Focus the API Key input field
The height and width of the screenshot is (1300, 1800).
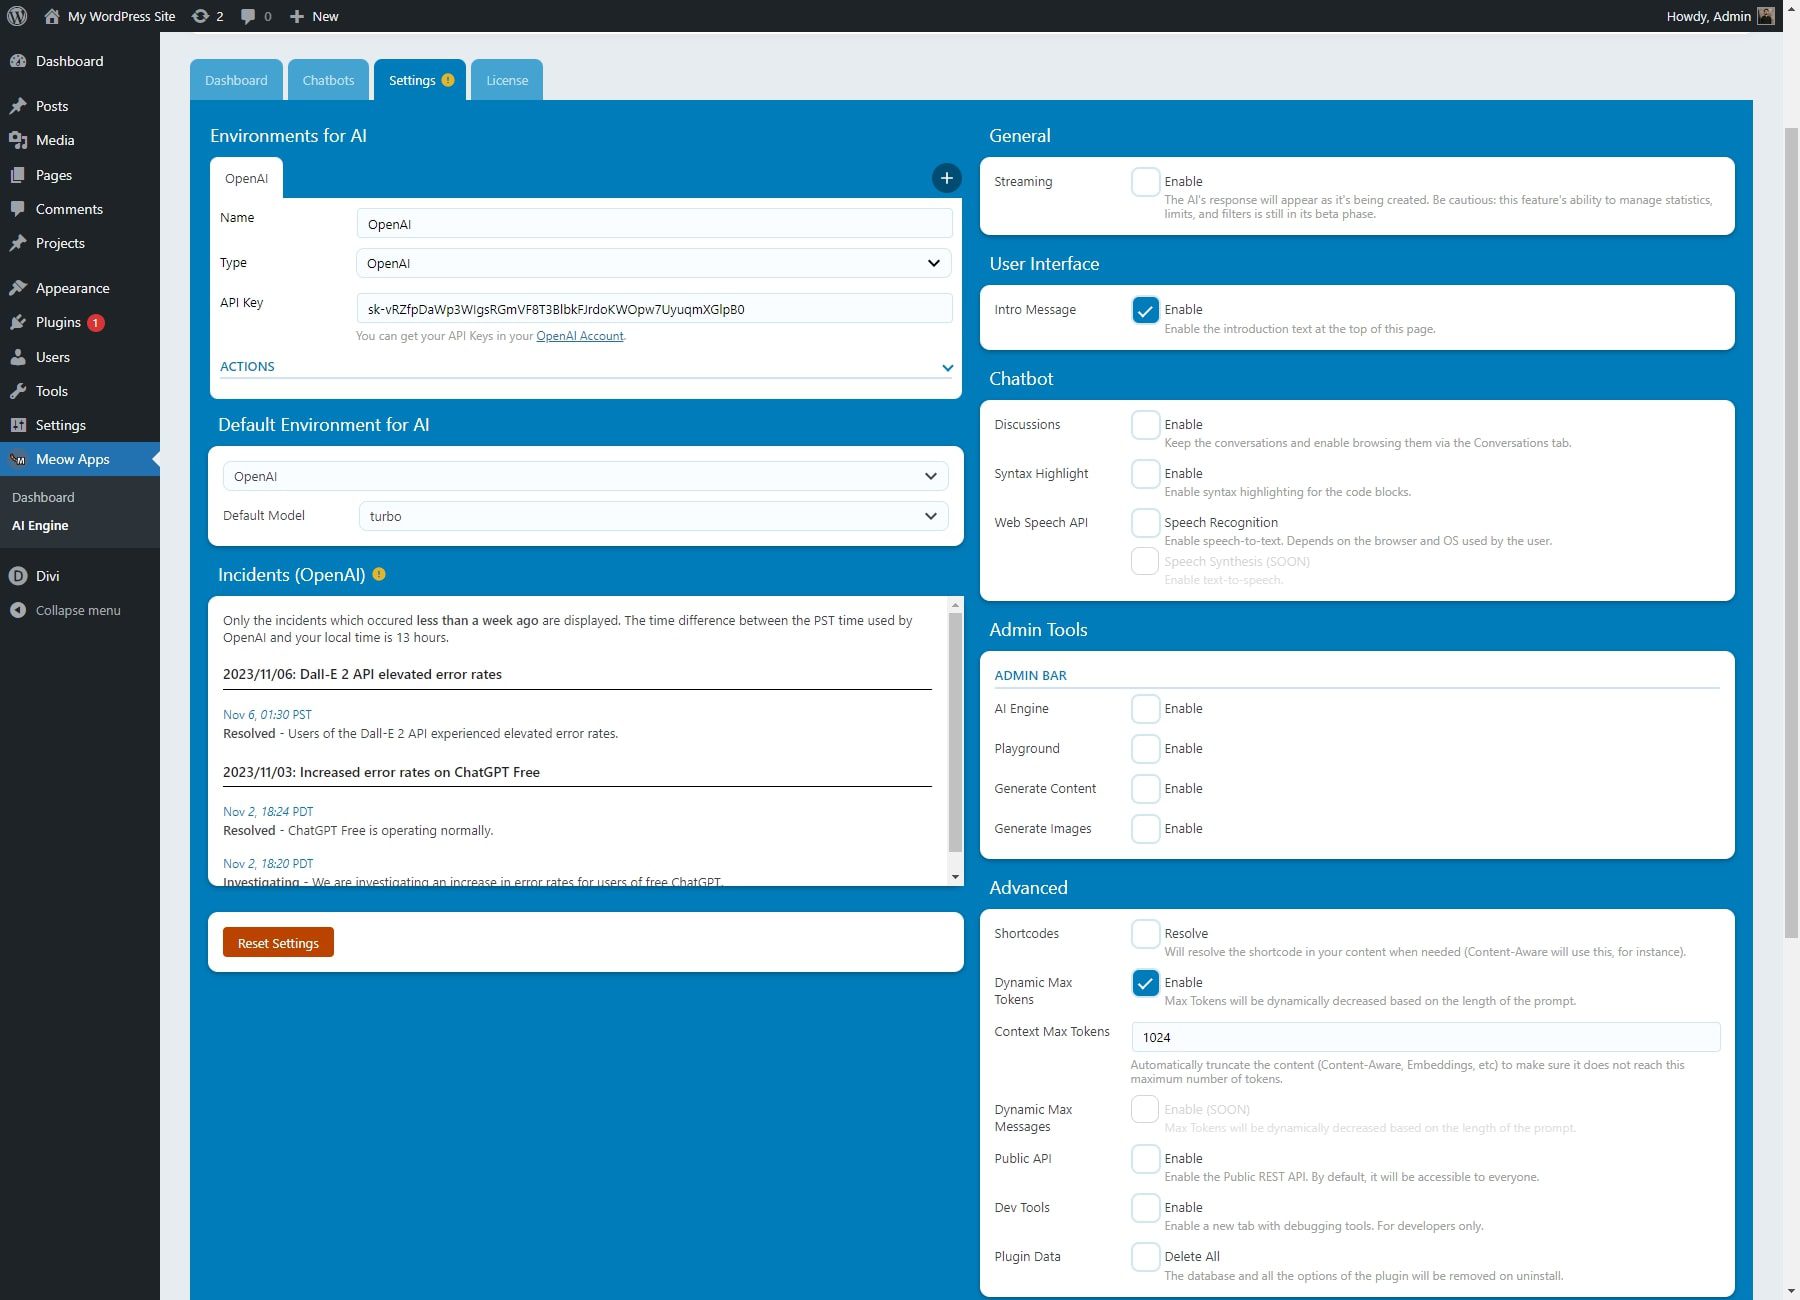coord(654,309)
